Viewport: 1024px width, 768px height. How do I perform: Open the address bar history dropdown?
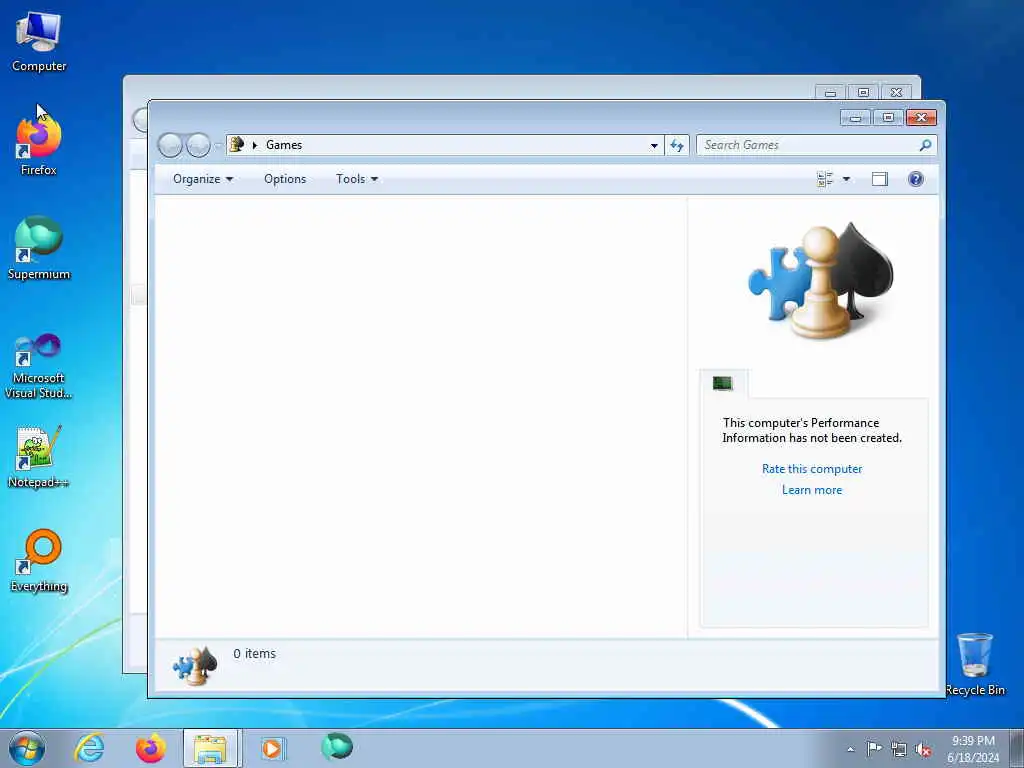click(654, 146)
